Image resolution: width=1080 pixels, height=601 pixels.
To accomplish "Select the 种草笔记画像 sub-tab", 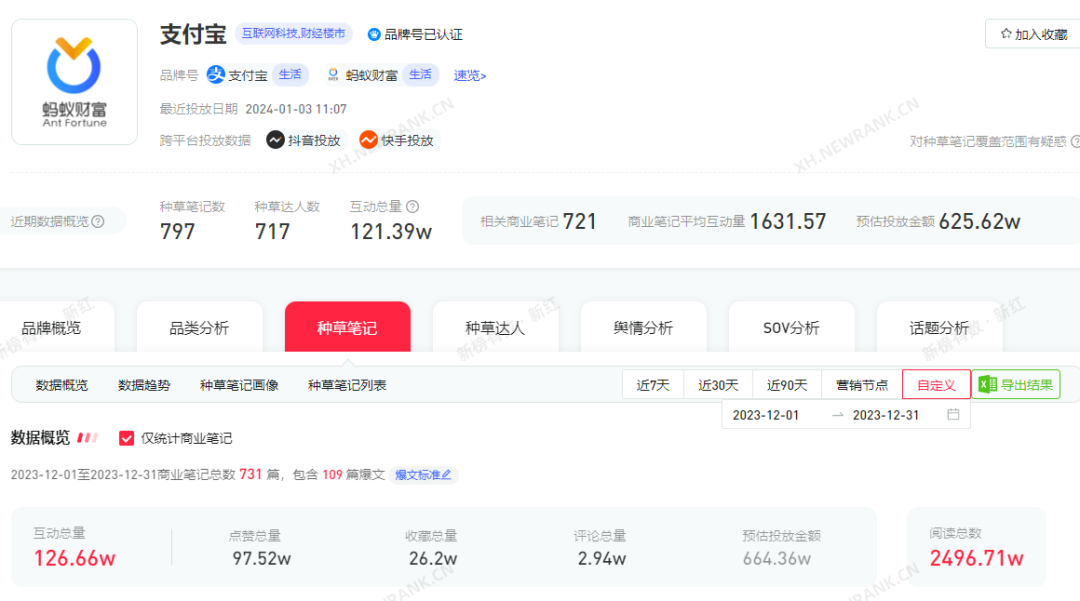I will coord(239,386).
